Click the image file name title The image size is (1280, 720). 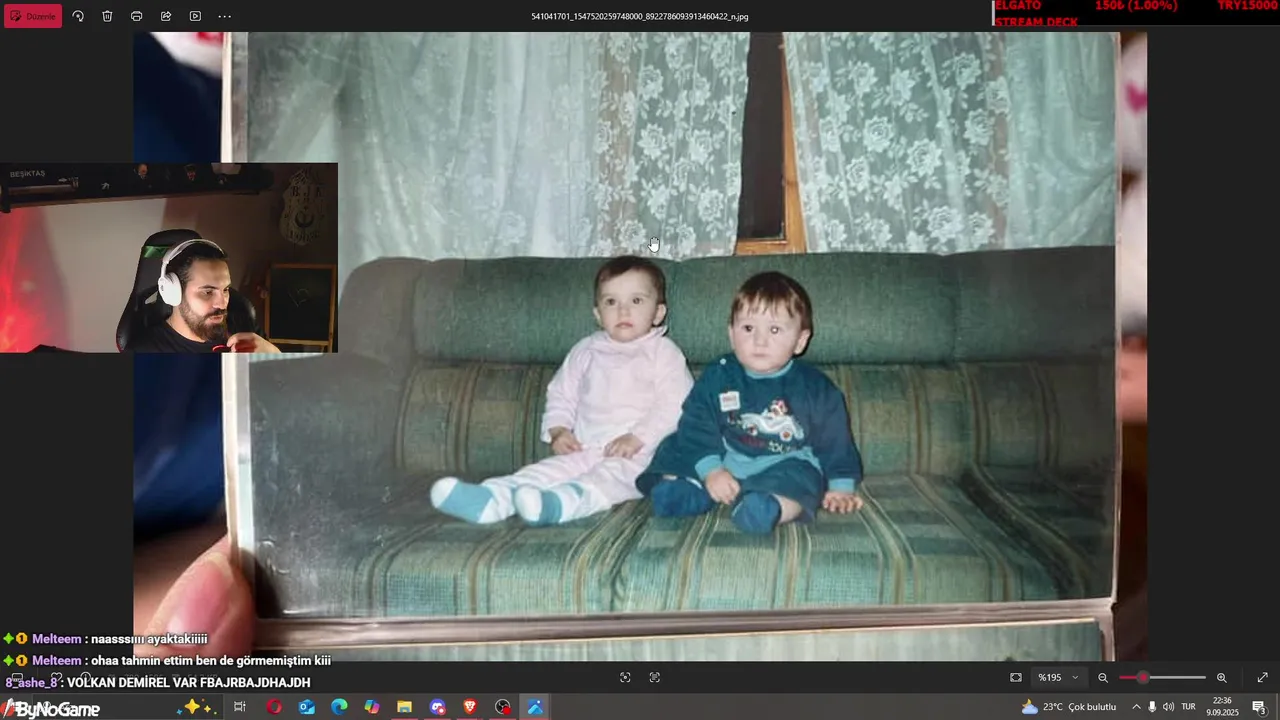[x=640, y=16]
